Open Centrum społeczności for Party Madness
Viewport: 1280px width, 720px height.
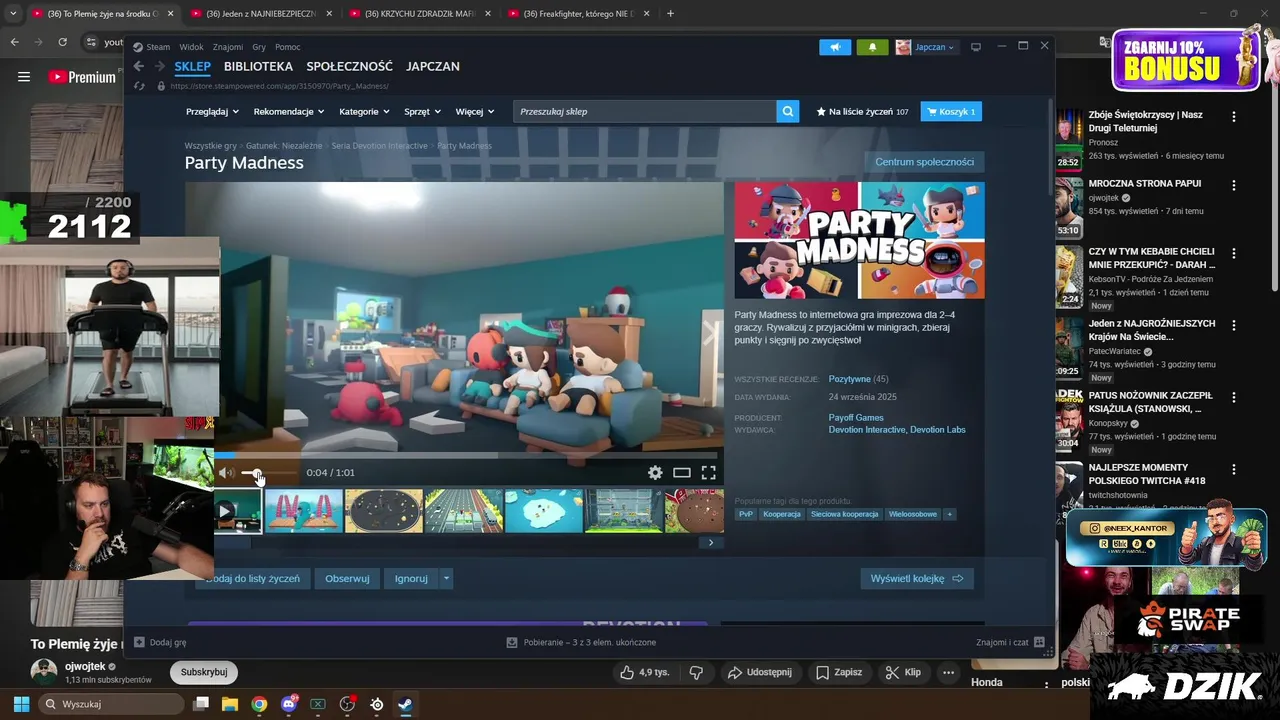tap(924, 162)
